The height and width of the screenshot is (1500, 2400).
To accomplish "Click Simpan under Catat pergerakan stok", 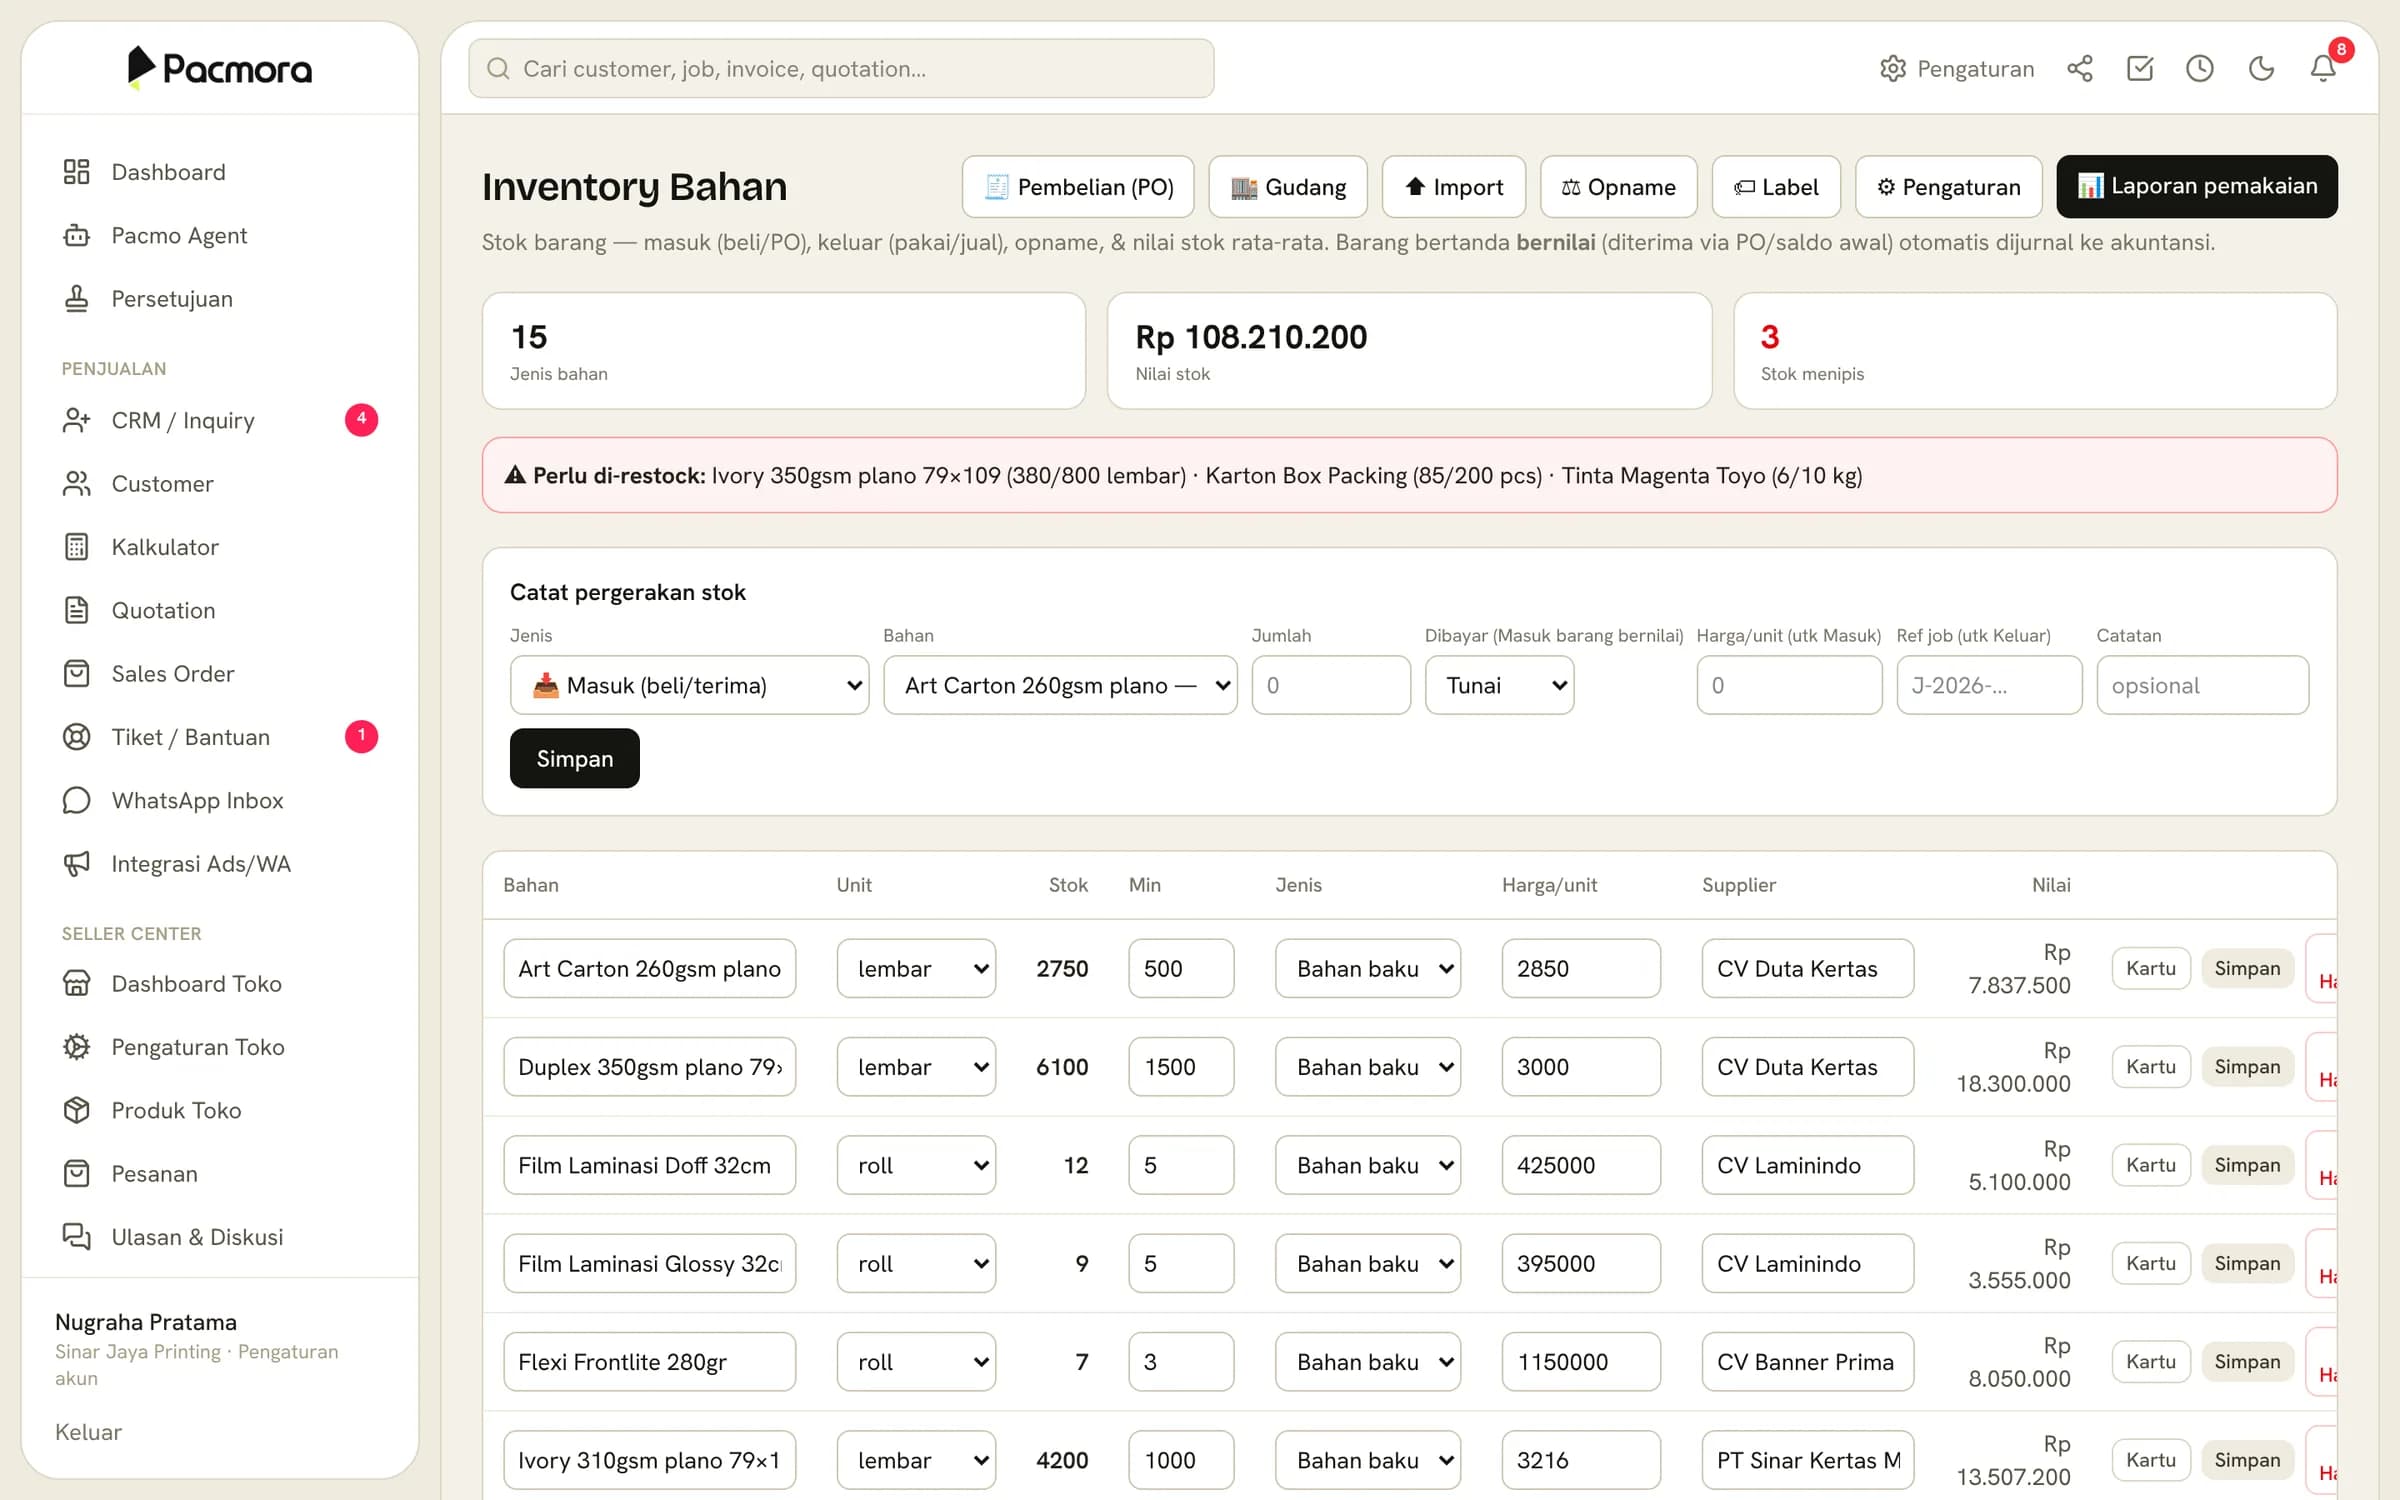I will pyautogui.click(x=575, y=759).
